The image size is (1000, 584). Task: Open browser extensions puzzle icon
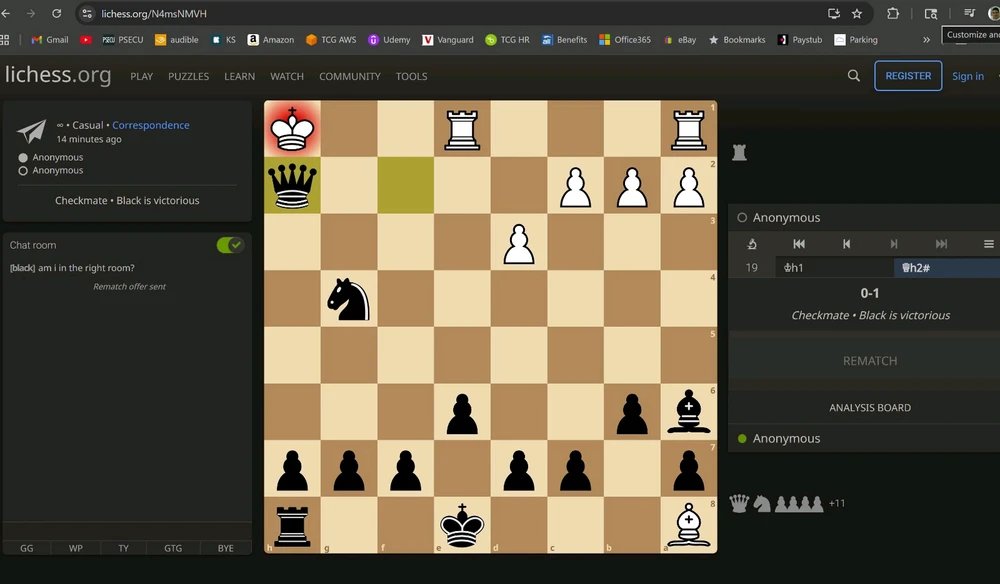click(x=893, y=14)
